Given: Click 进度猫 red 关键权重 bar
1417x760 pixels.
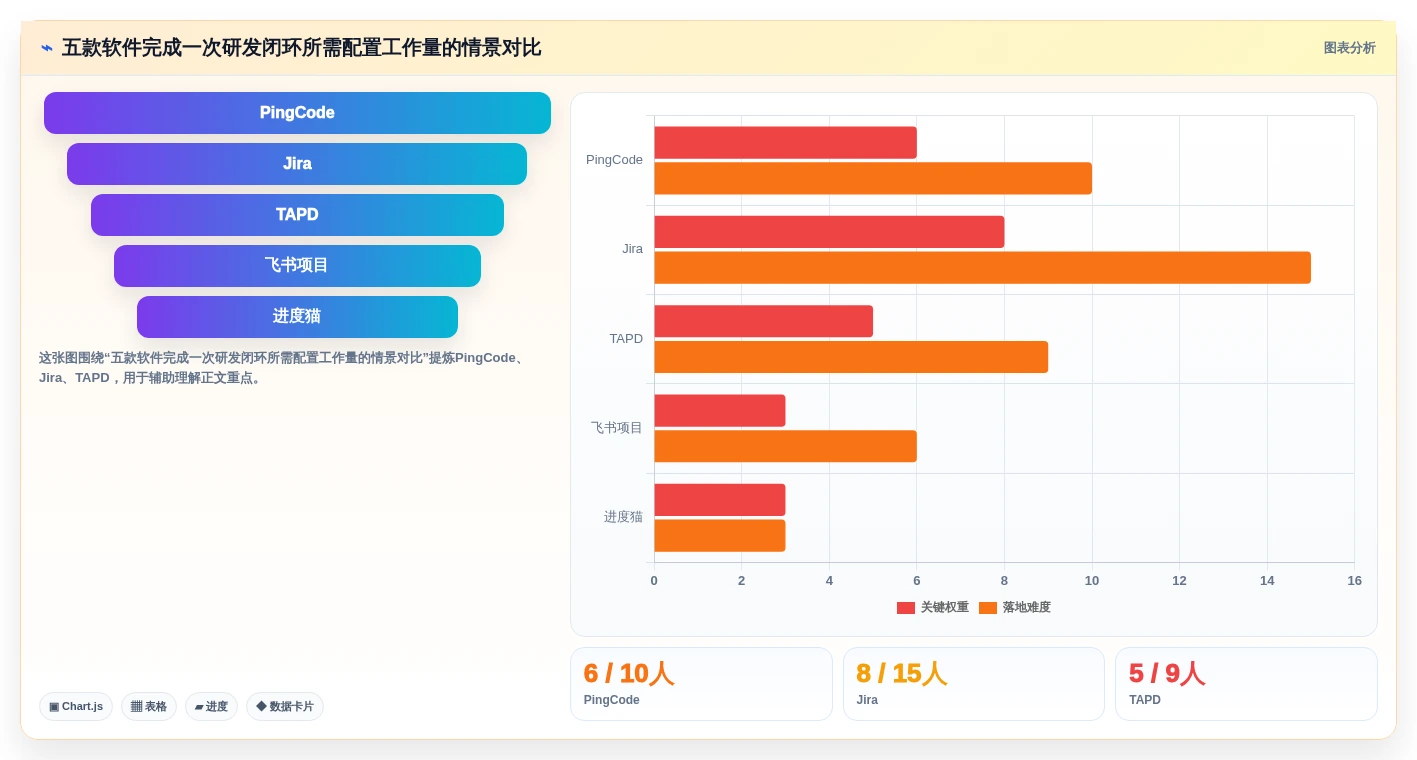Looking at the screenshot, I should coord(720,500).
